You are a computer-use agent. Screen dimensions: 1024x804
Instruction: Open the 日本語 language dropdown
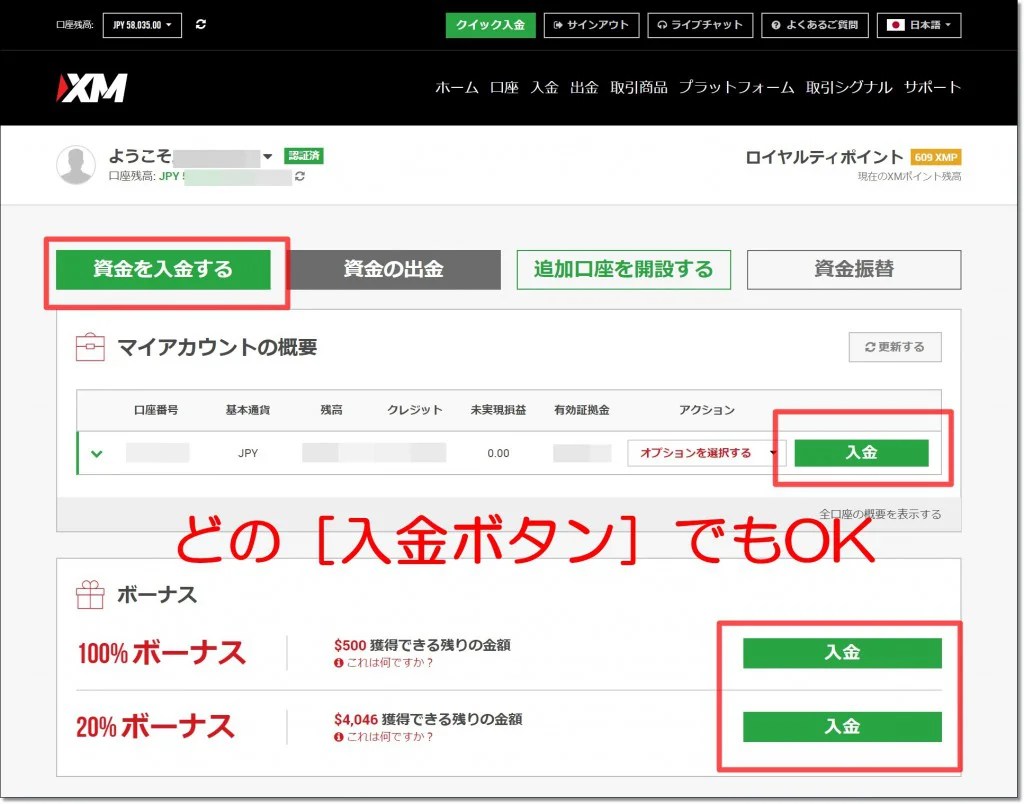(919, 25)
